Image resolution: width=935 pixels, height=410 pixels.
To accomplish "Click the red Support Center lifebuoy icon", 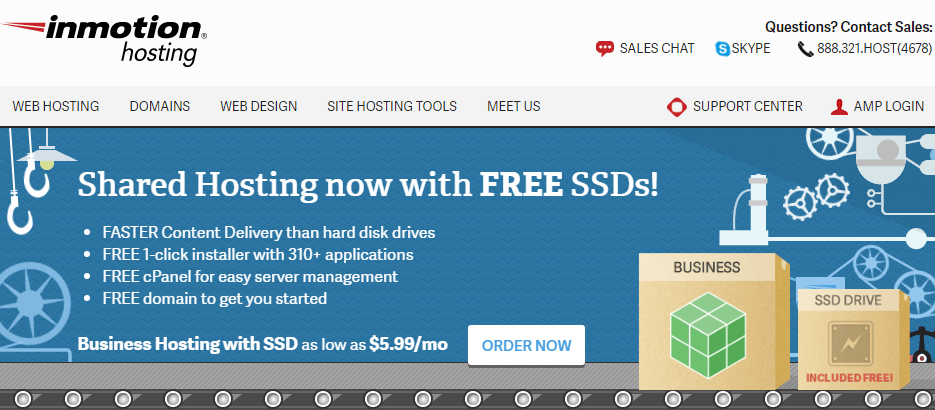I will 677,107.
